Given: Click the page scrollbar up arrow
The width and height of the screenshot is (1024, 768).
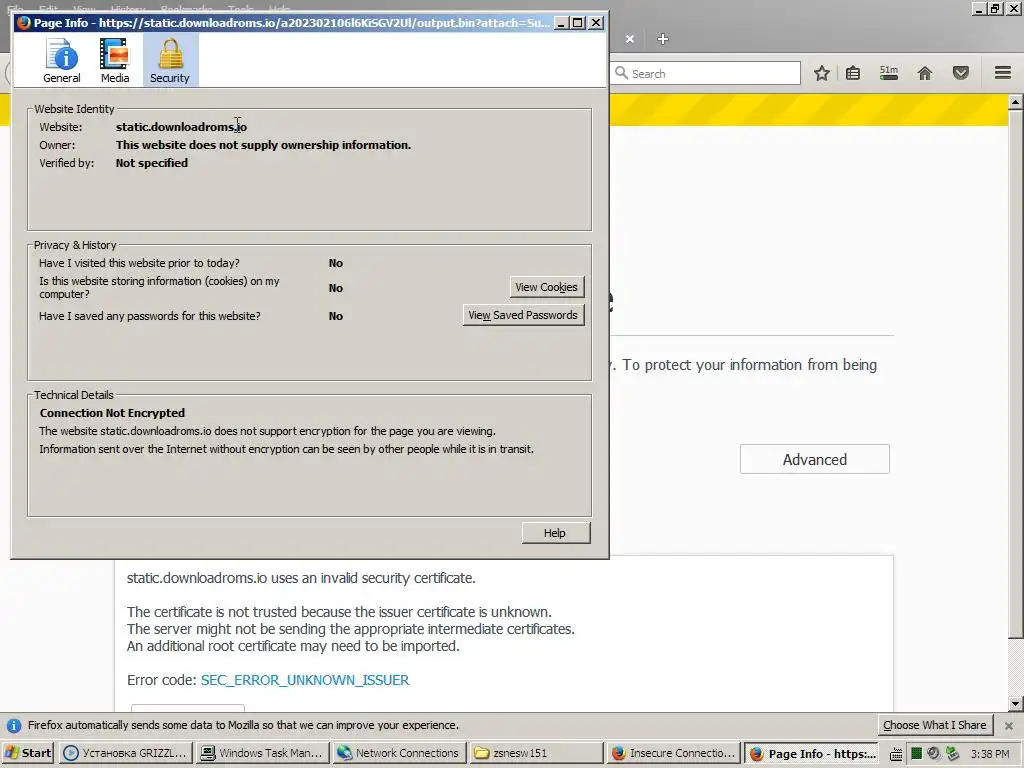Looking at the screenshot, I should [x=1015, y=102].
